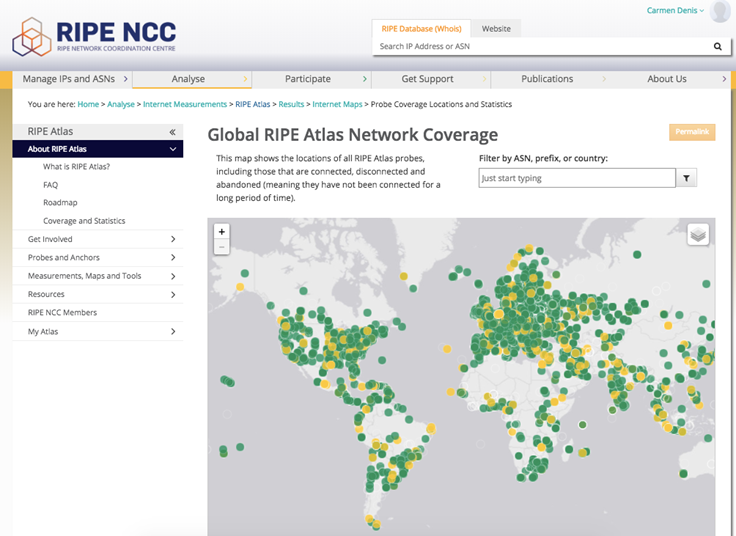Image resolution: width=736 pixels, height=536 pixels.
Task: Open the Participate menu
Action: [312, 79]
